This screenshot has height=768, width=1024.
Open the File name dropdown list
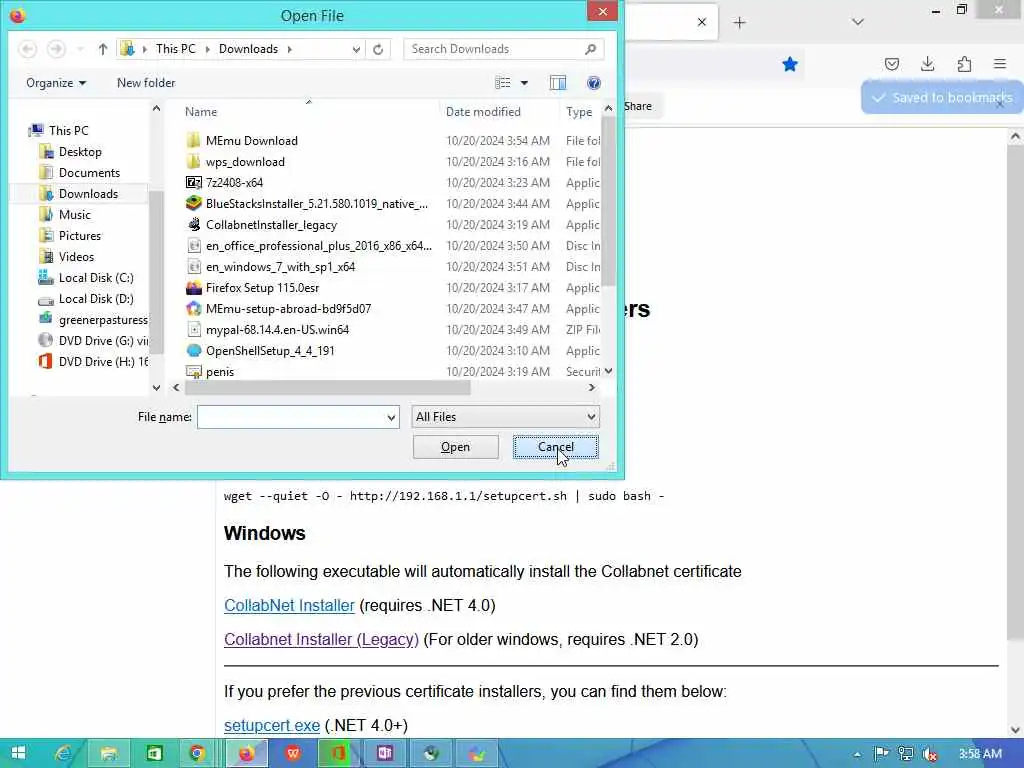click(x=391, y=417)
